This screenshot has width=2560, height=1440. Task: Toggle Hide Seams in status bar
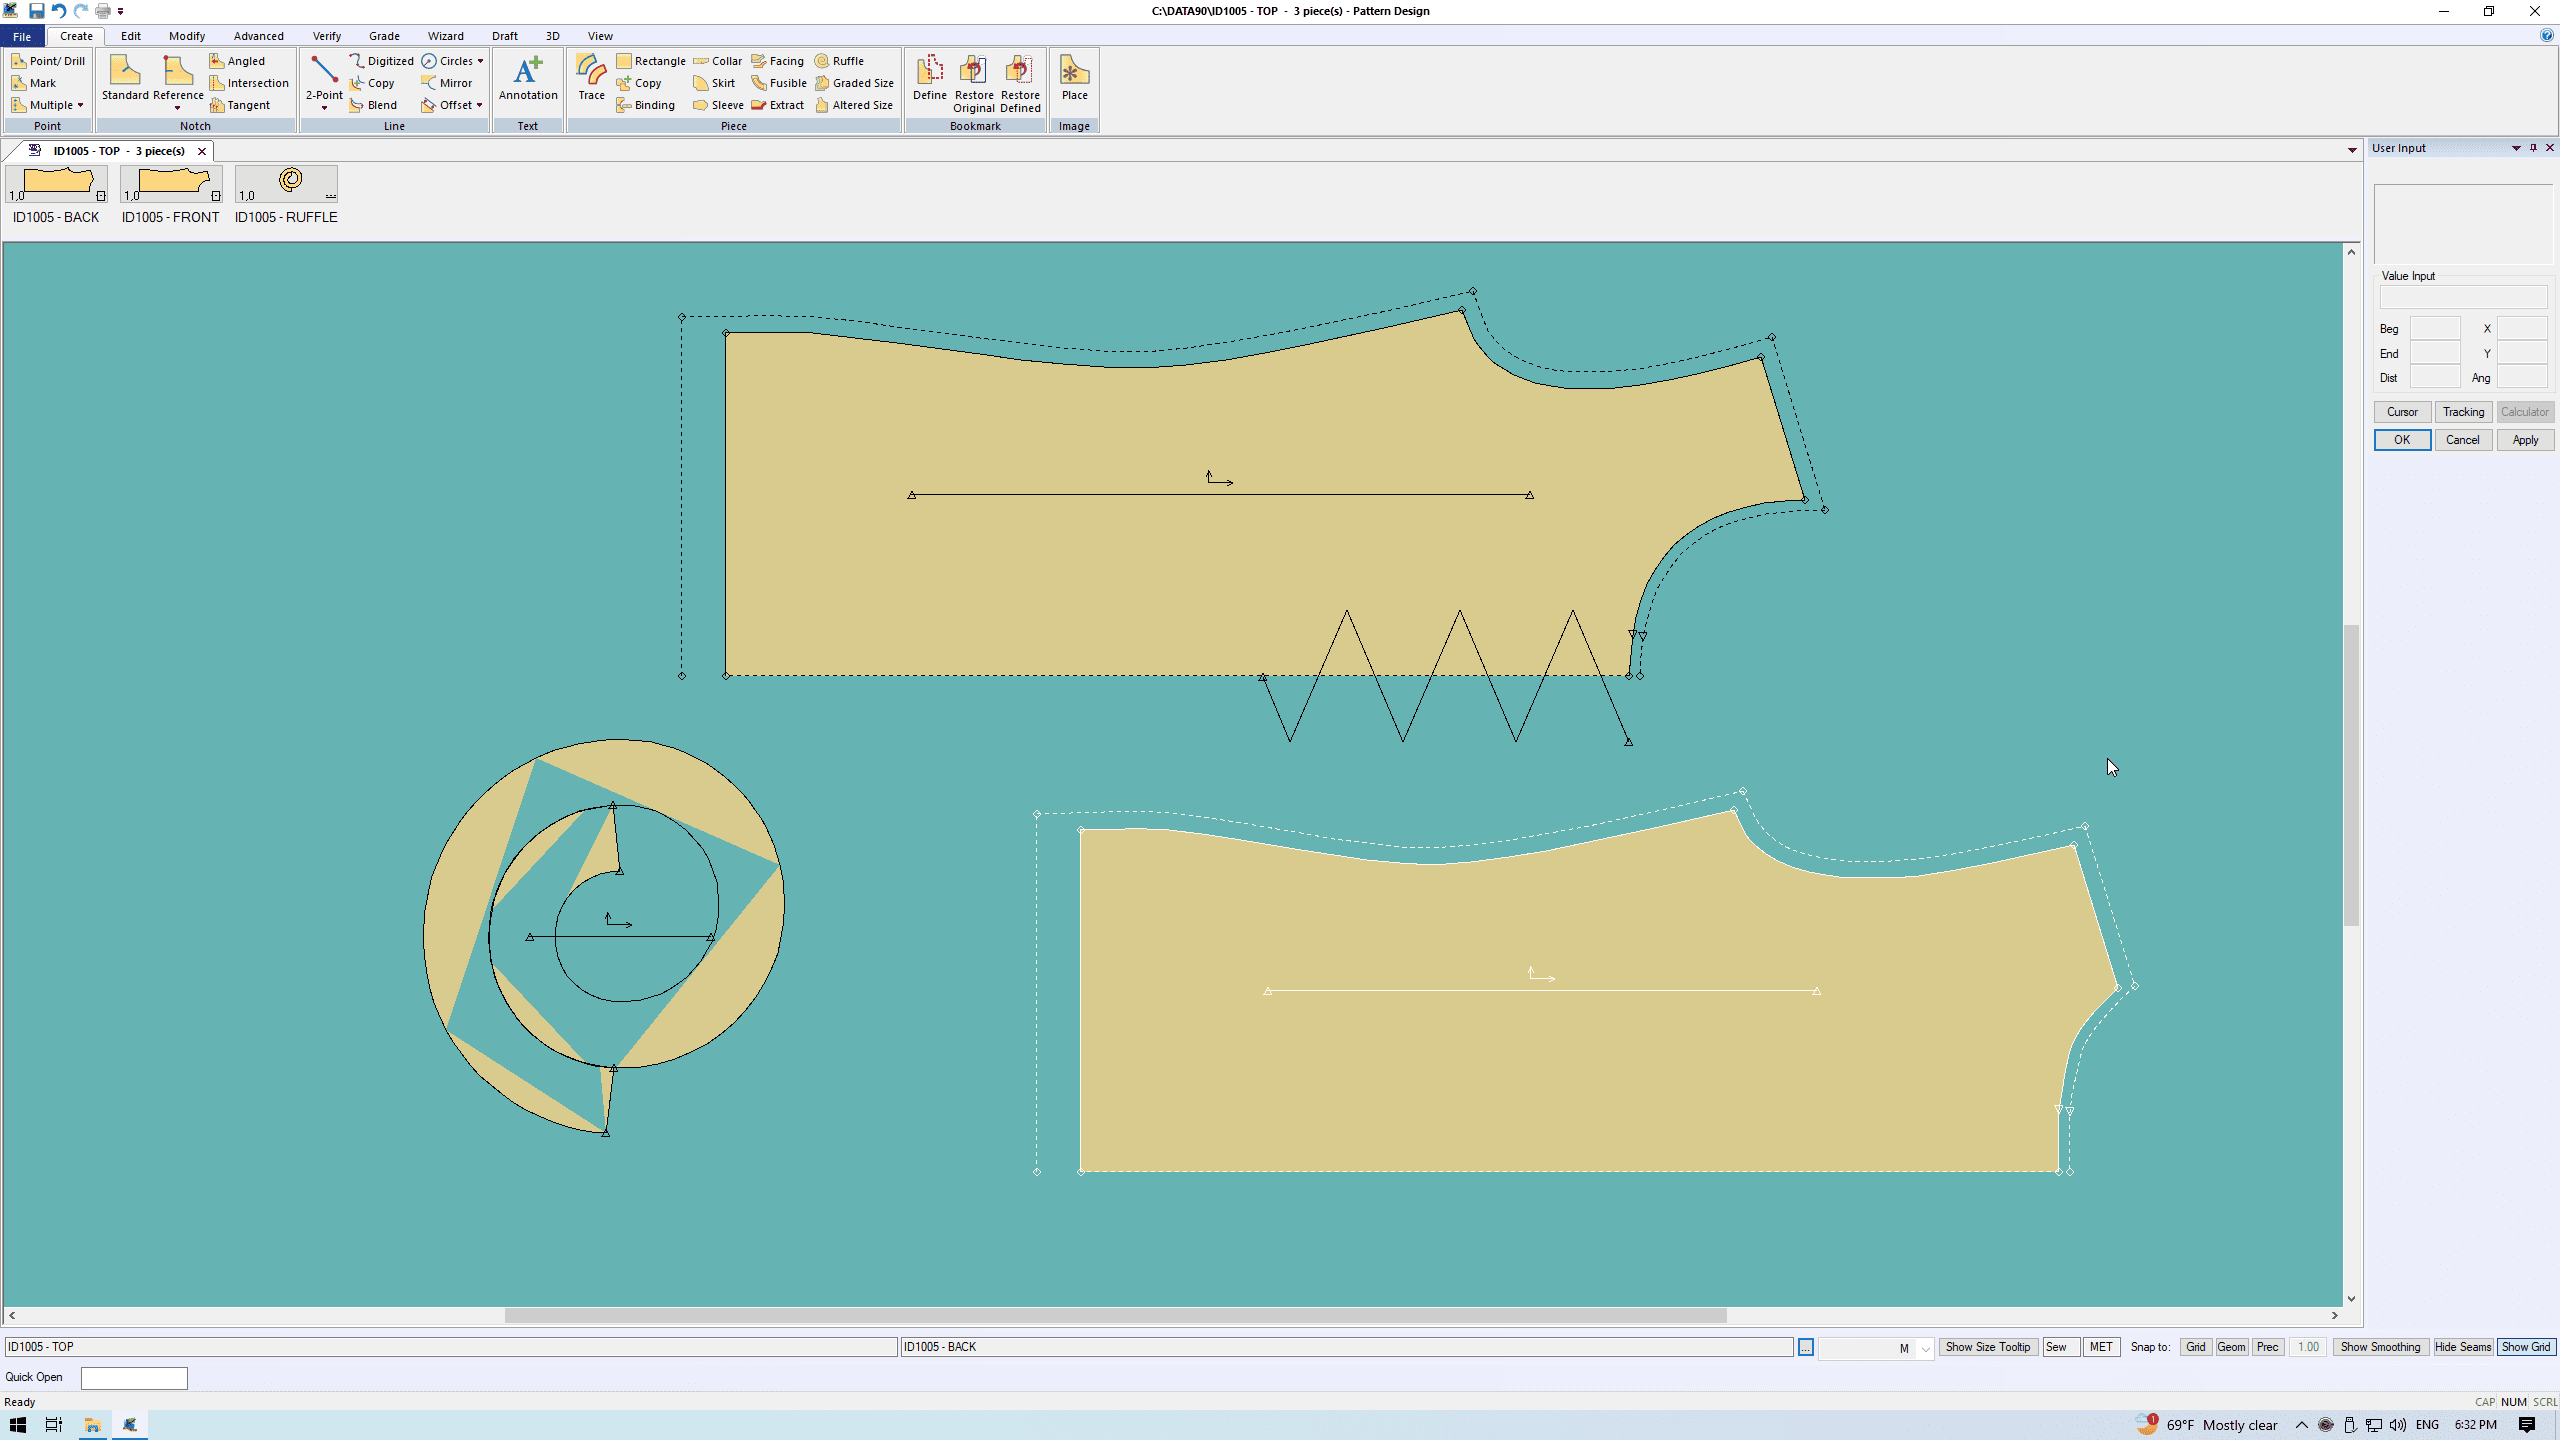pyautogui.click(x=2462, y=1347)
